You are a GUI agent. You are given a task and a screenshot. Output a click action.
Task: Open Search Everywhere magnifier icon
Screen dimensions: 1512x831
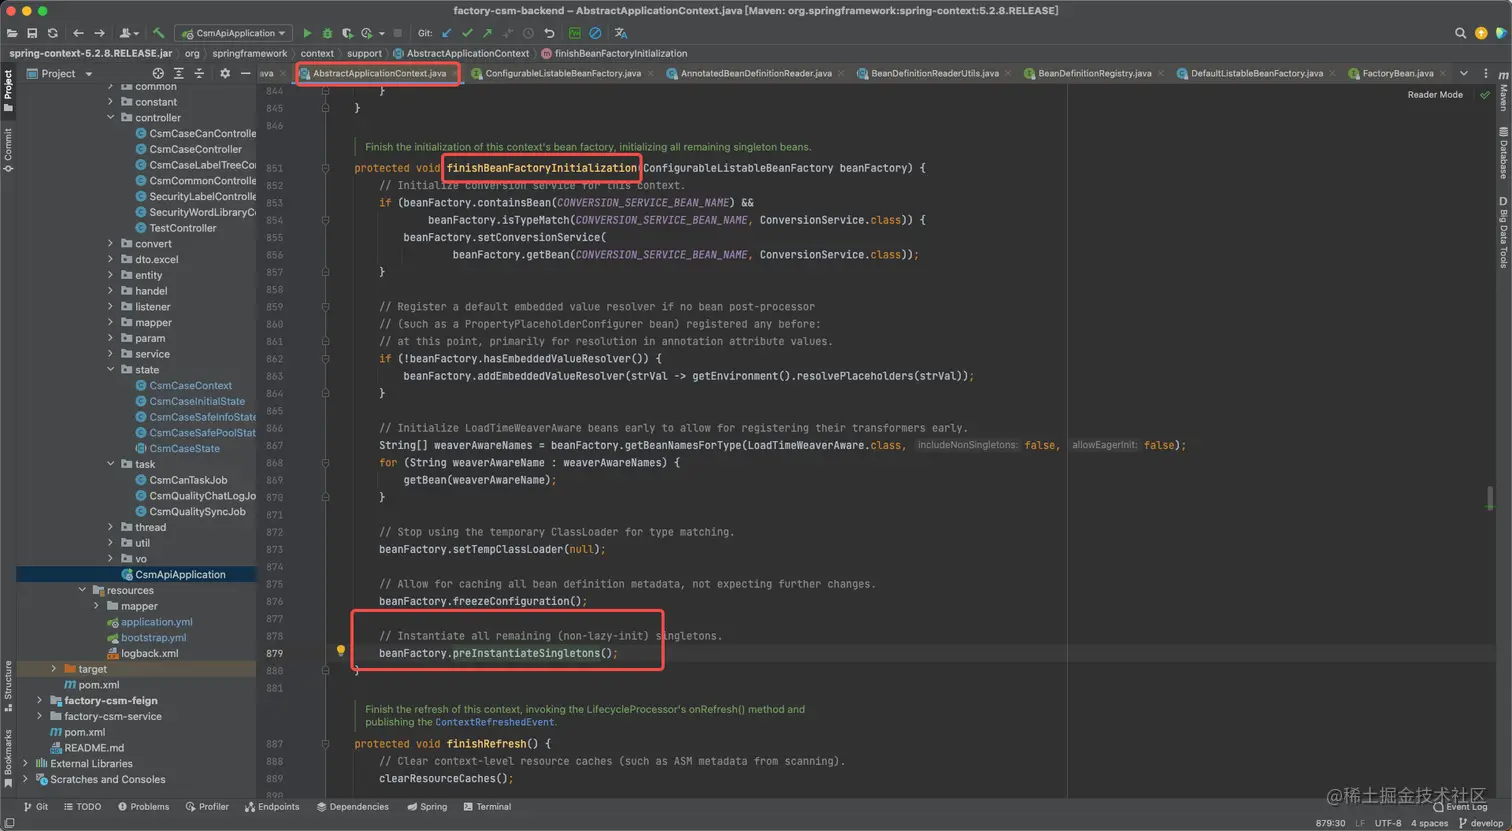pos(1460,33)
